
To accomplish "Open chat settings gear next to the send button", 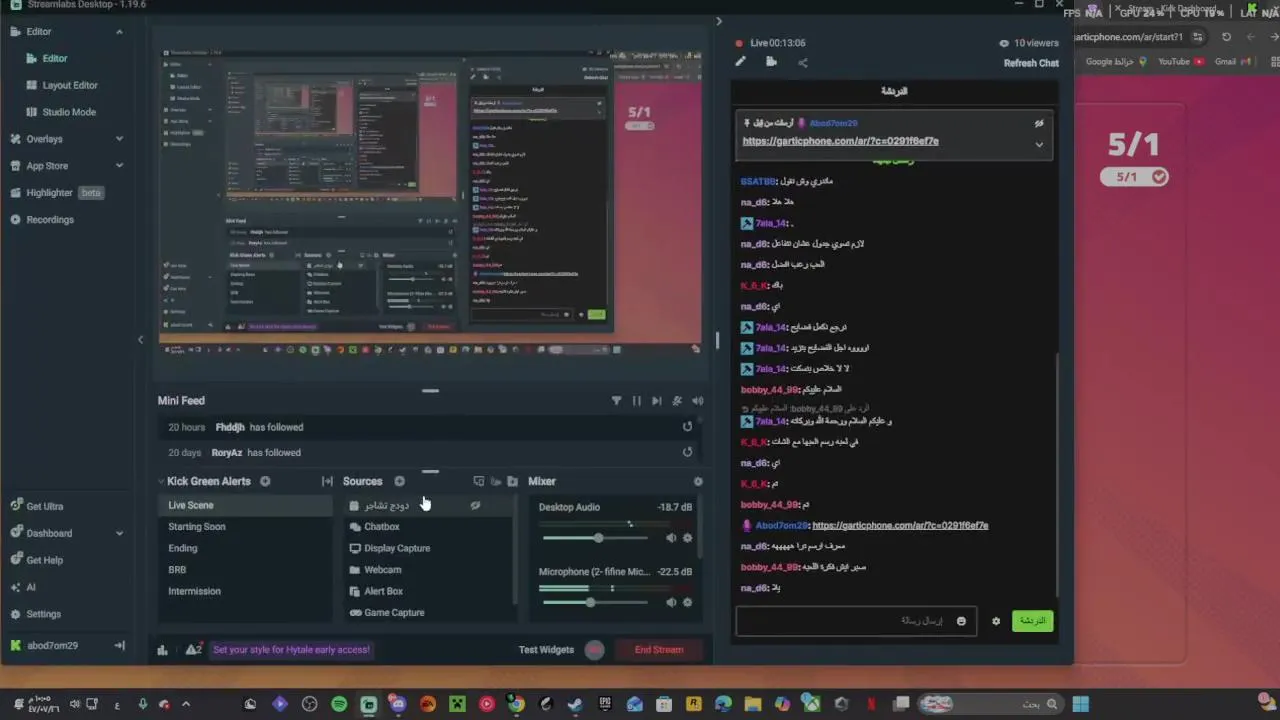I will click(x=995, y=621).
